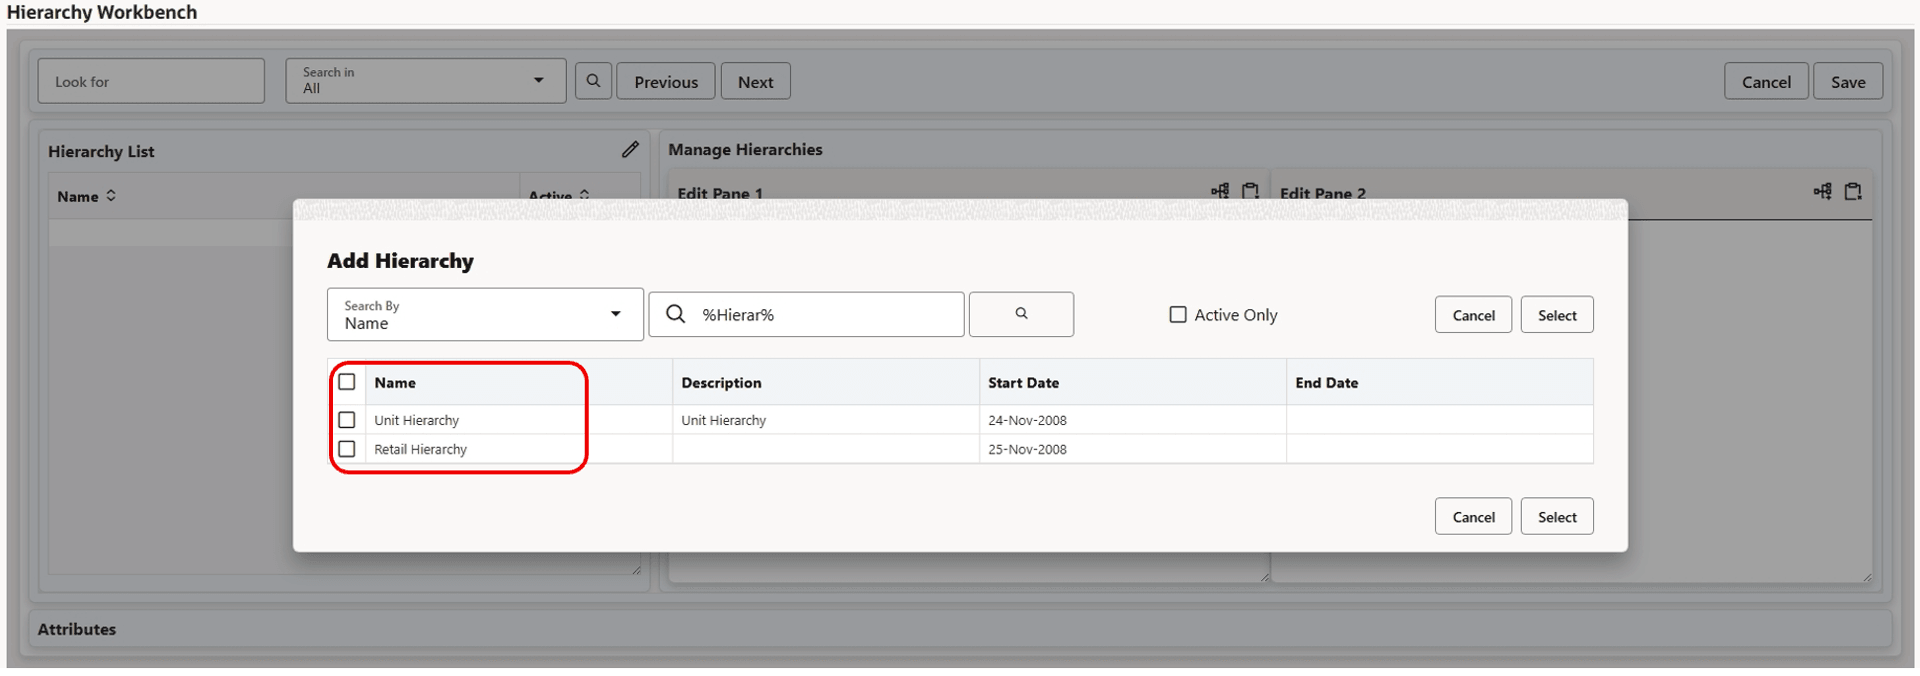This screenshot has width=1920, height=676.
Task: Check the Unit Hierarchy row checkbox
Action: (347, 420)
